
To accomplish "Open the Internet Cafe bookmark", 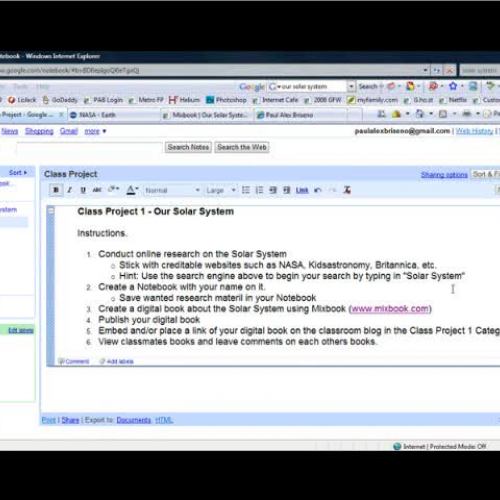I will (276, 100).
